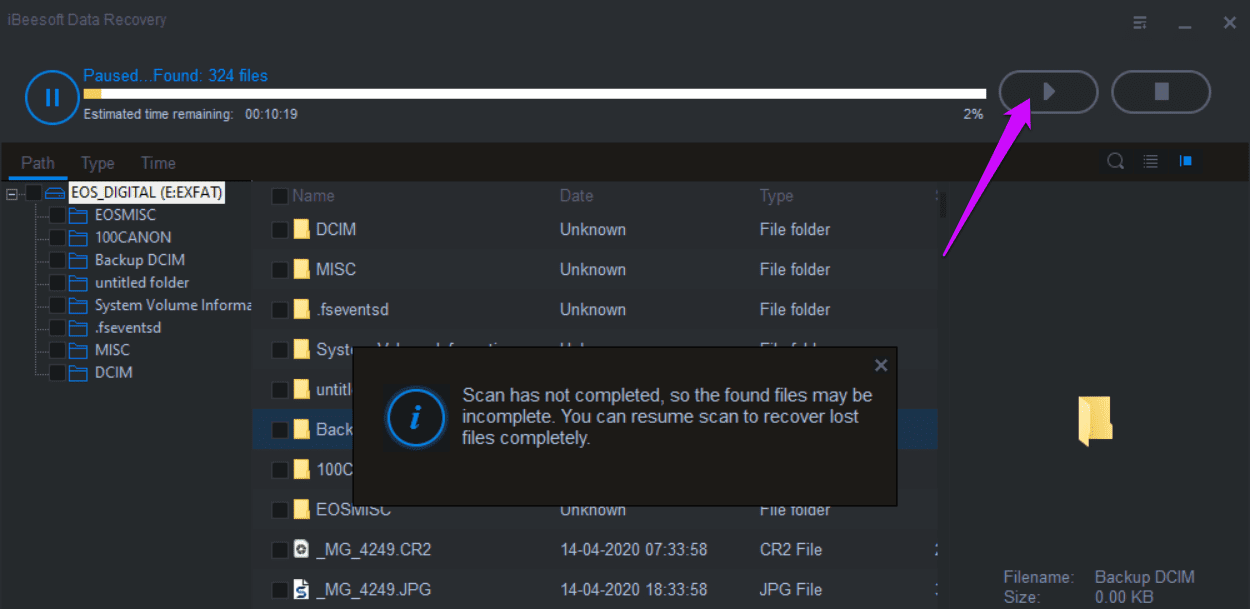This screenshot has height=609, width=1250.
Task: Tick checkbox for MISC row in list
Action: tap(280, 269)
